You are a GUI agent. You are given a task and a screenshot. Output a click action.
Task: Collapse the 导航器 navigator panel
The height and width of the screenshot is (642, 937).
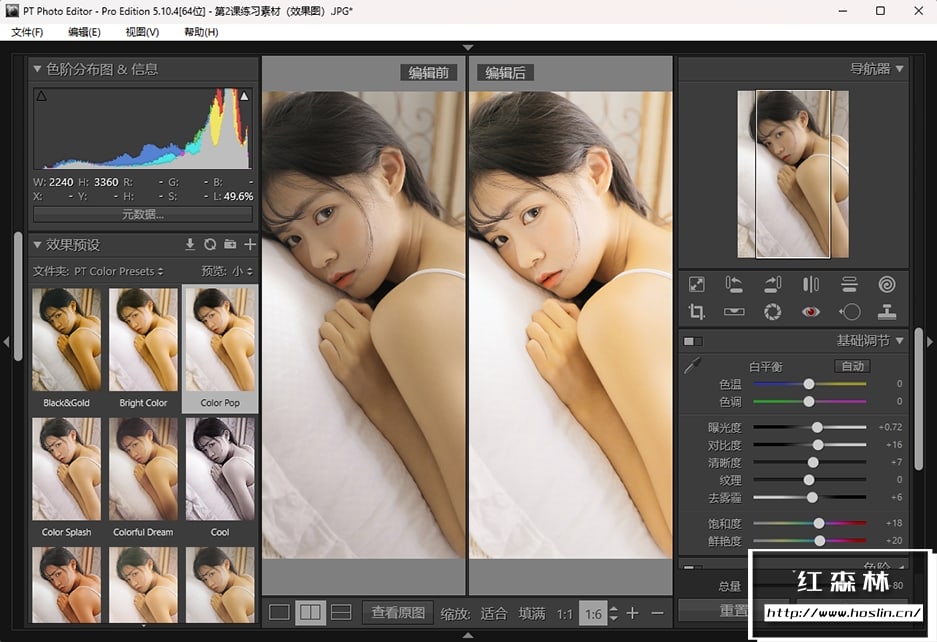(x=900, y=69)
